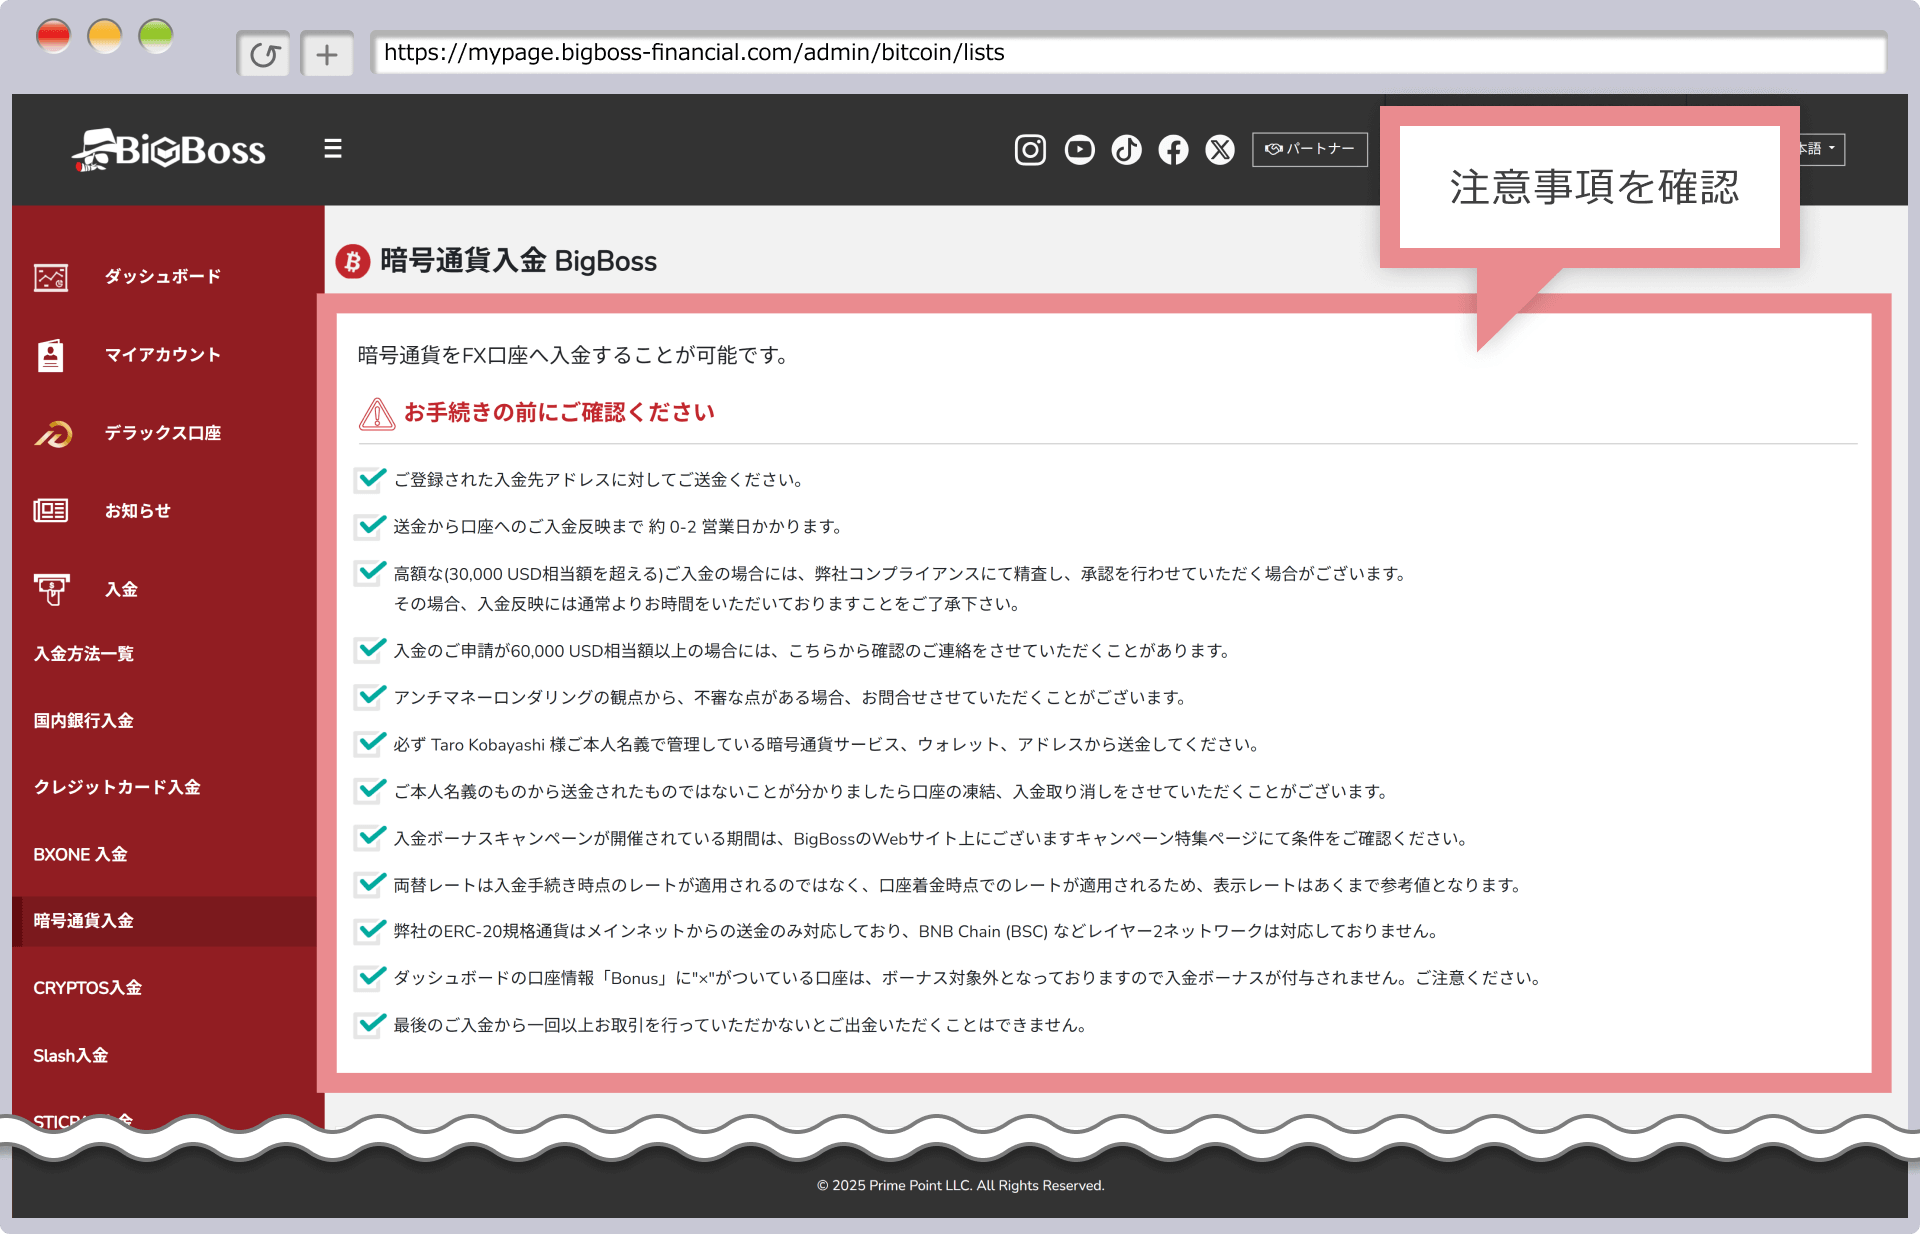The height and width of the screenshot is (1234, 1920).
Task: Click the browser reload icon
Action: tap(264, 54)
